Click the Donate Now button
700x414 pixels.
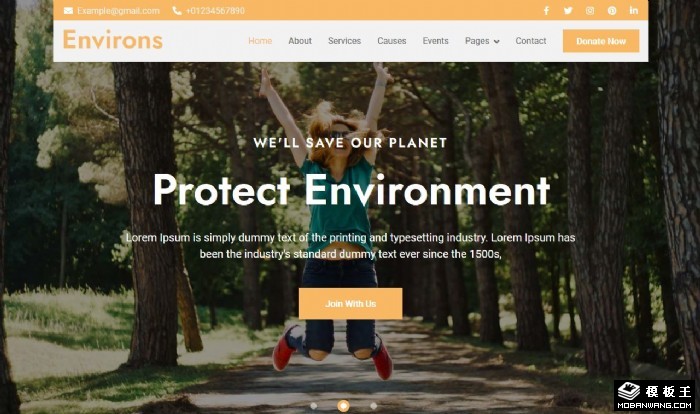(601, 41)
